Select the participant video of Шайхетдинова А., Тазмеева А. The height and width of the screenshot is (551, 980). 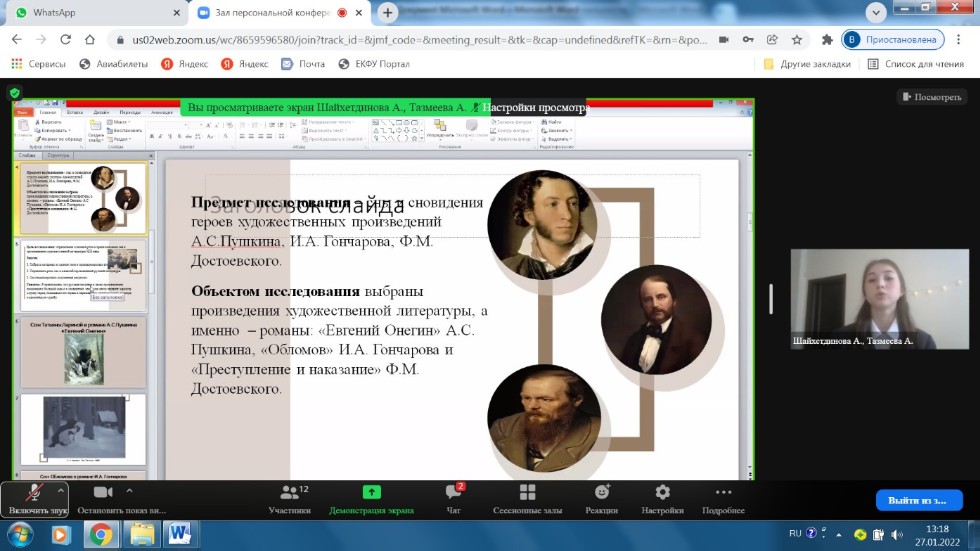[879, 299]
